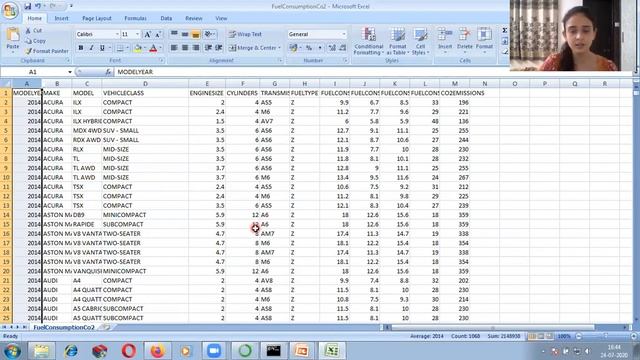
Task: Open the General number format dropdown
Action: click(344, 34)
